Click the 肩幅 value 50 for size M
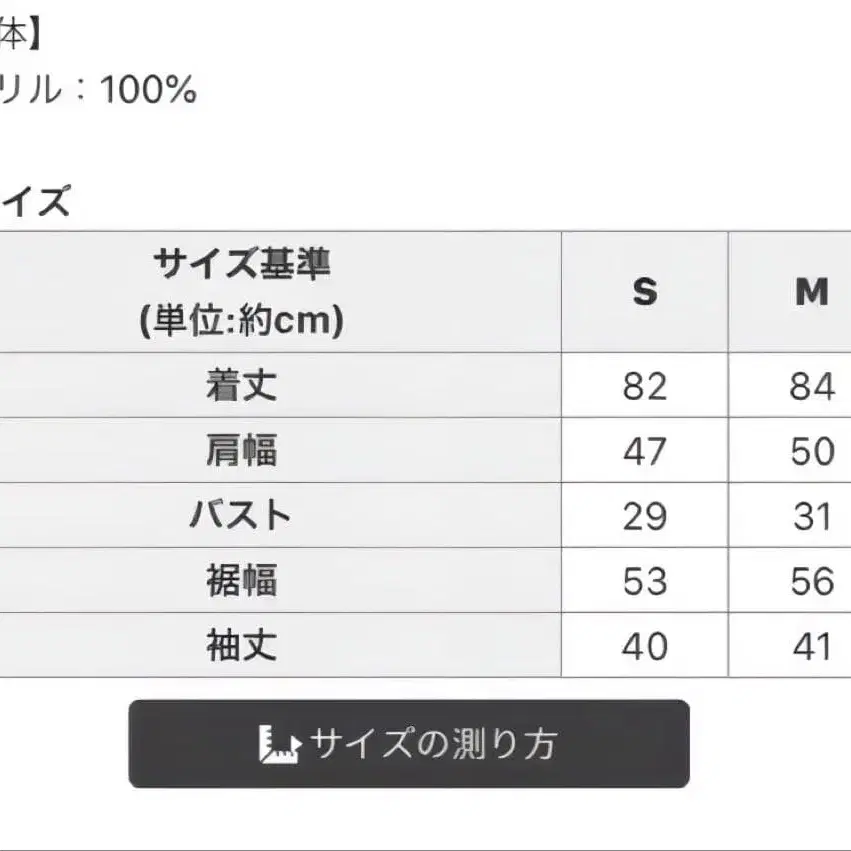 (811, 451)
